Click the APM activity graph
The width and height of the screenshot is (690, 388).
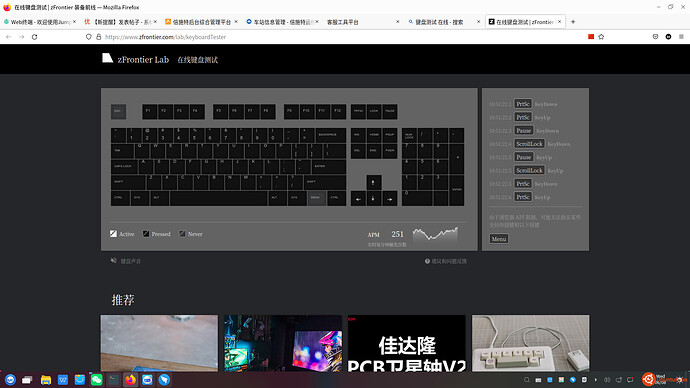tap(435, 233)
